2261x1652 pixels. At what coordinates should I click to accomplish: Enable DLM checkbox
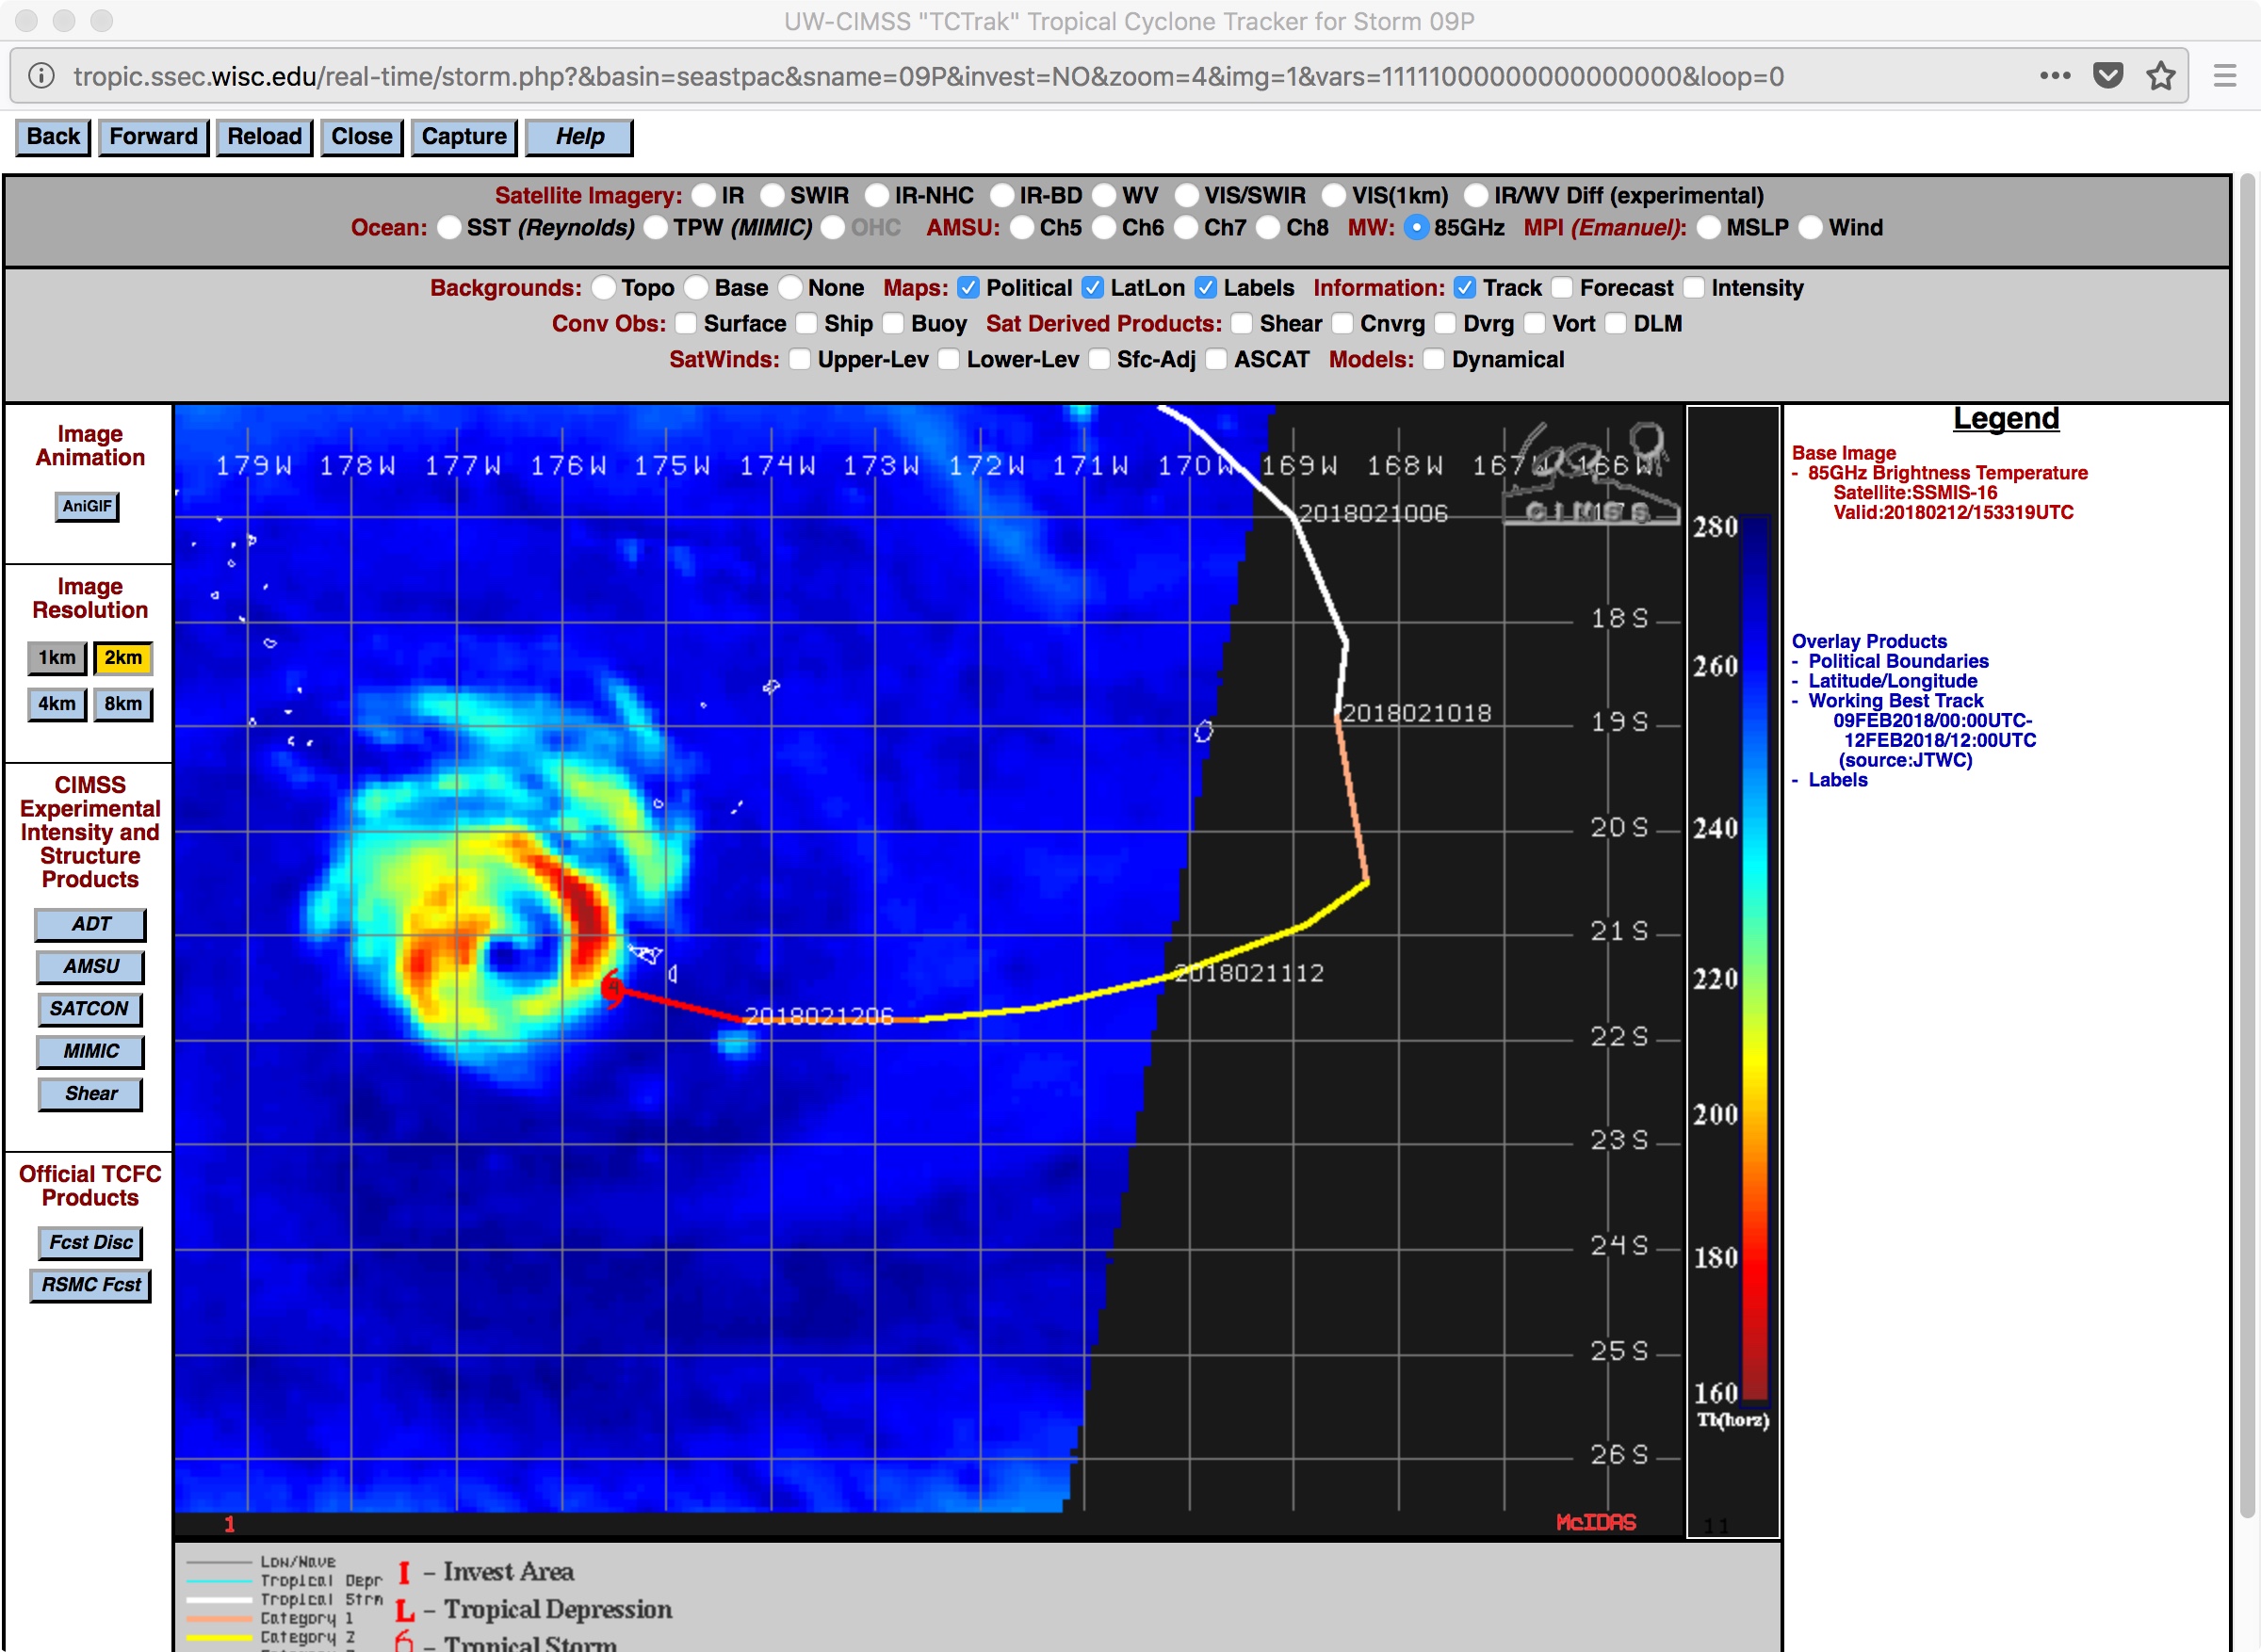[x=1615, y=324]
